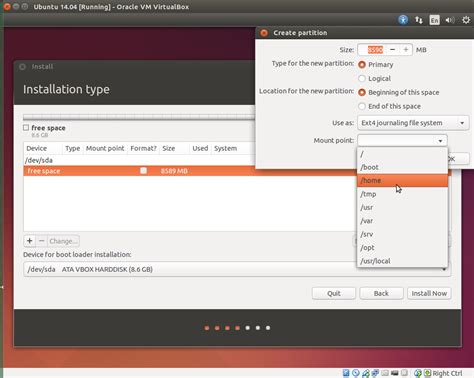Click the VirtualBox USB devices status icon
Image resolution: width=474 pixels, height=378 pixels.
coord(365,373)
